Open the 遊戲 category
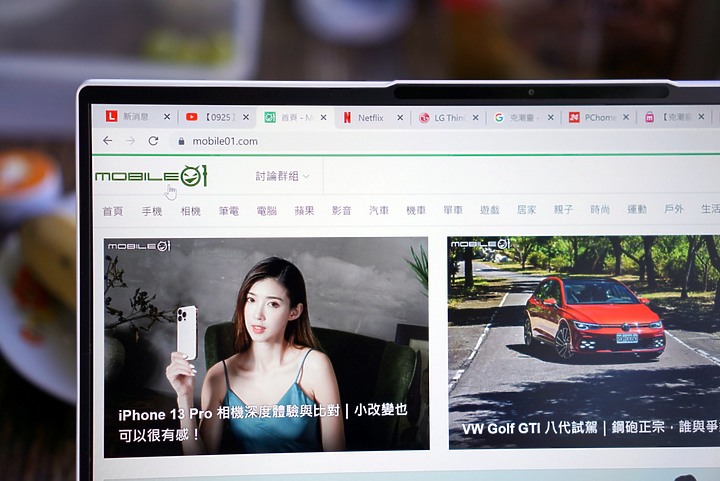720x481 pixels. point(489,210)
